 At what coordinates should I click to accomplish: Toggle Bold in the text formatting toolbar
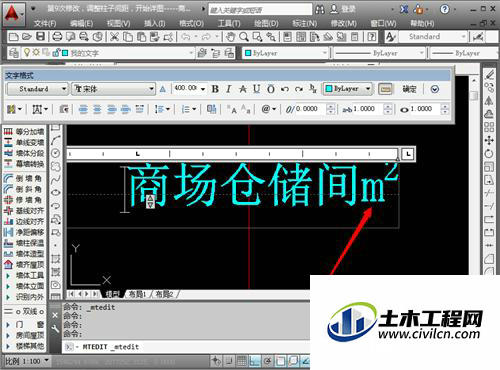(x=215, y=89)
